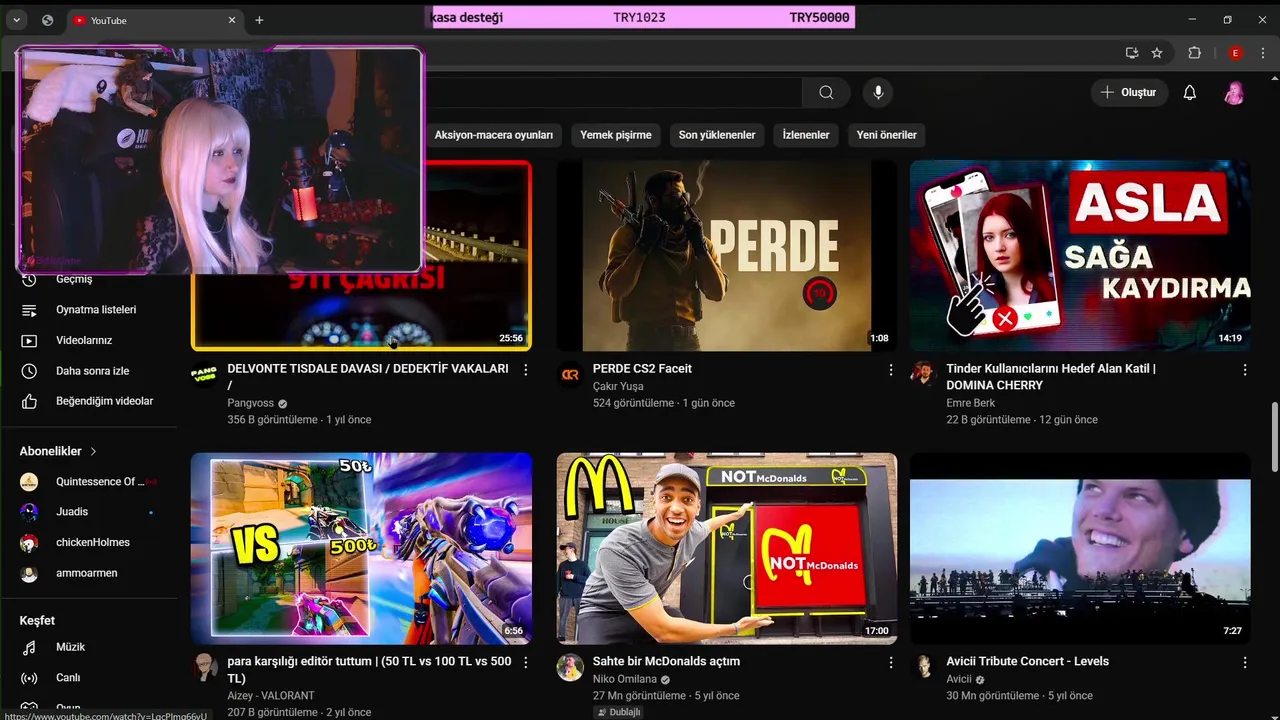The width and height of the screenshot is (1280, 720).
Task: Click the page vertical scrollbar thumb
Action: click(x=1274, y=437)
